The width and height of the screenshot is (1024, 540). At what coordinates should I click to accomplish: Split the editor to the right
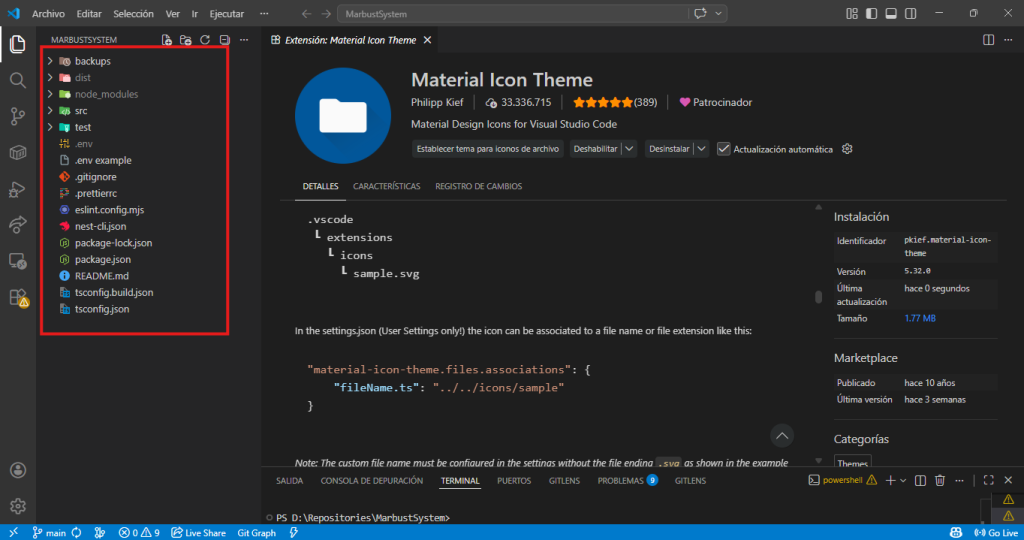coord(989,40)
